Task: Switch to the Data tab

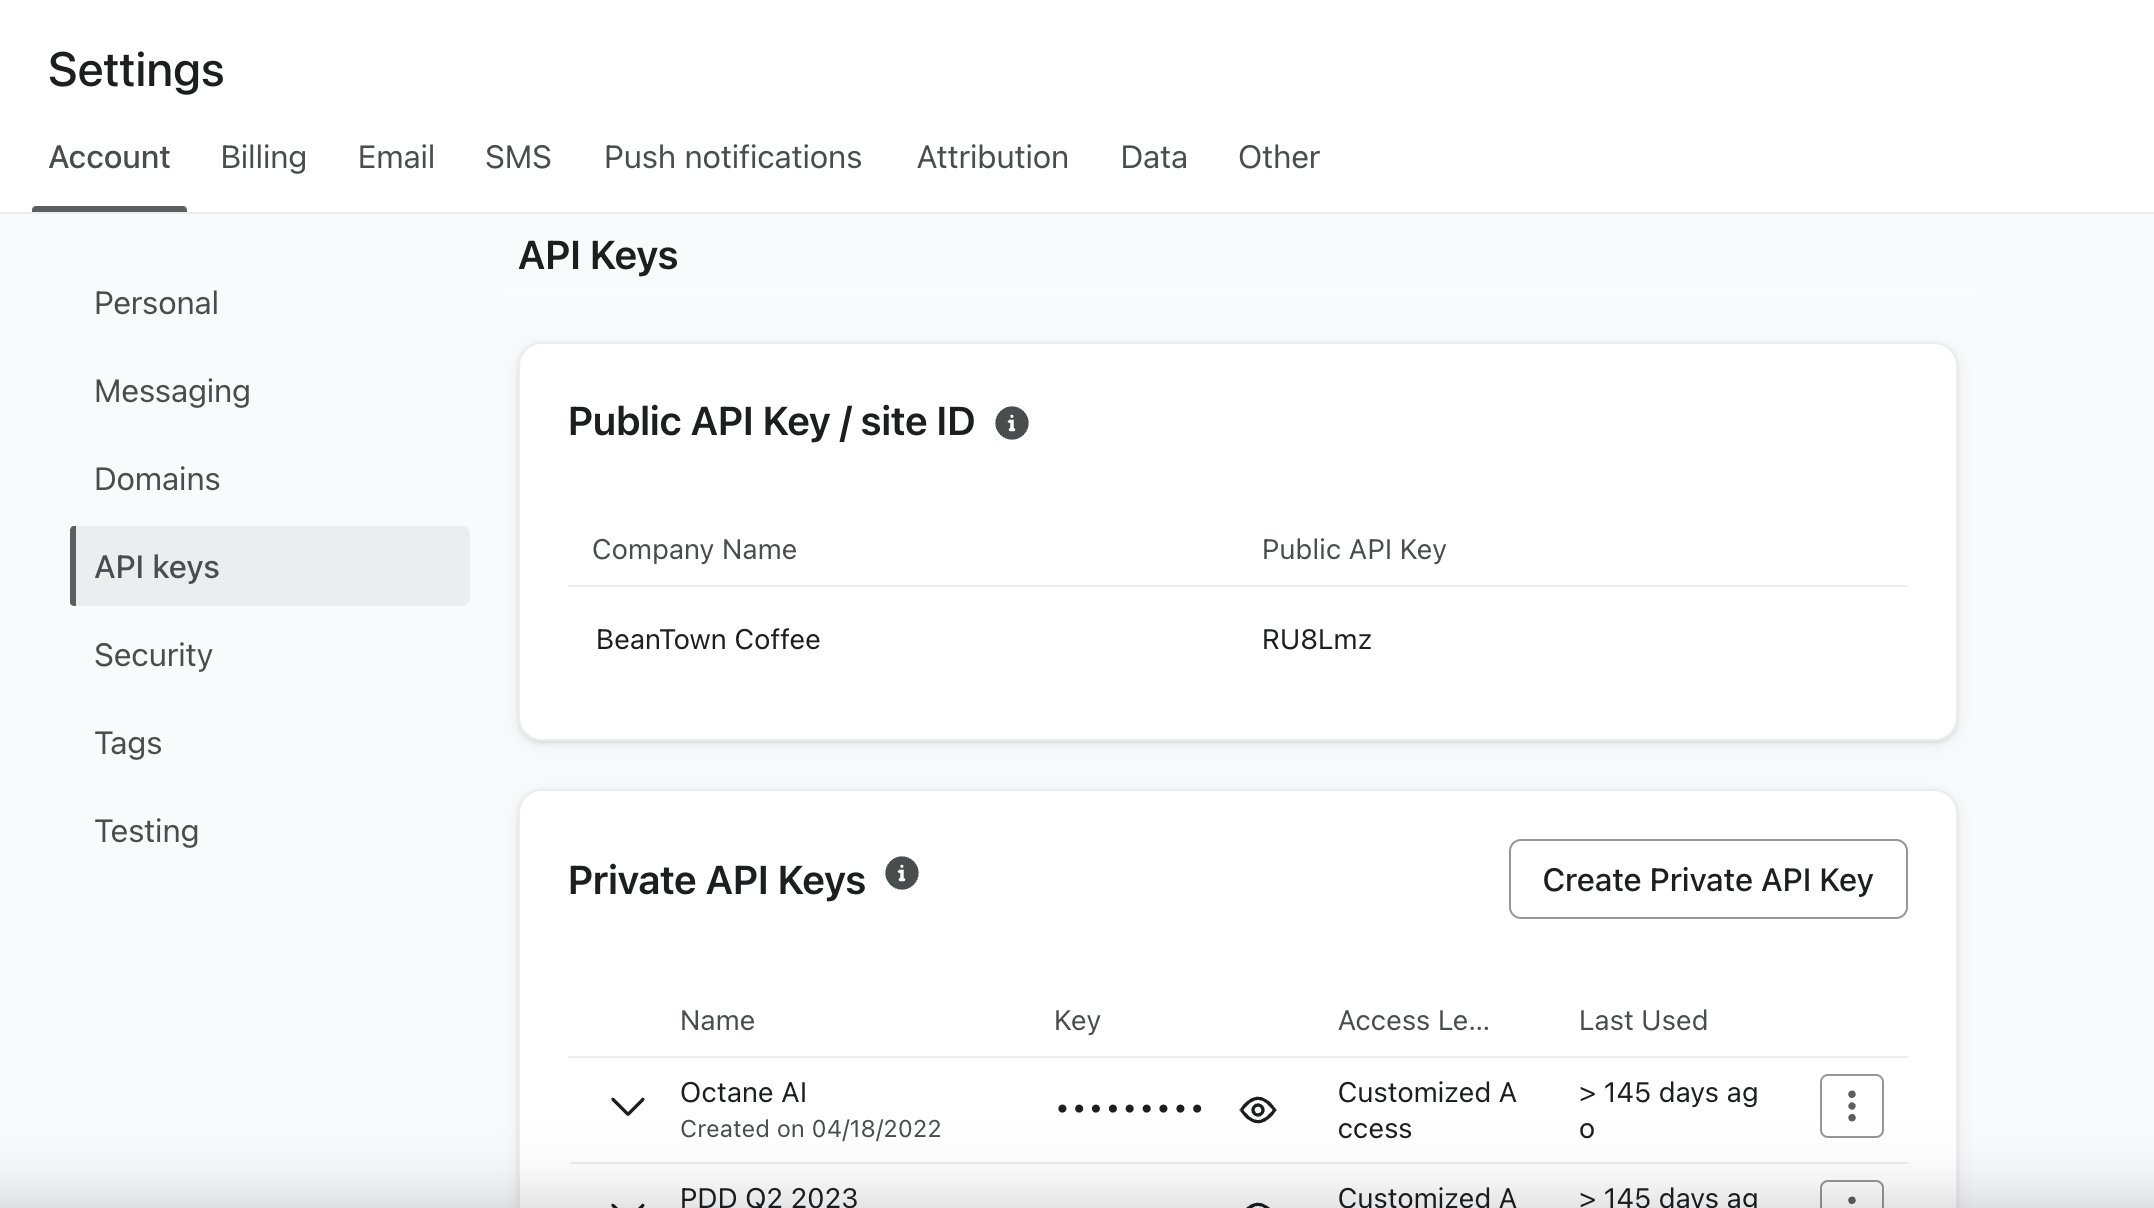Action: 1153,157
